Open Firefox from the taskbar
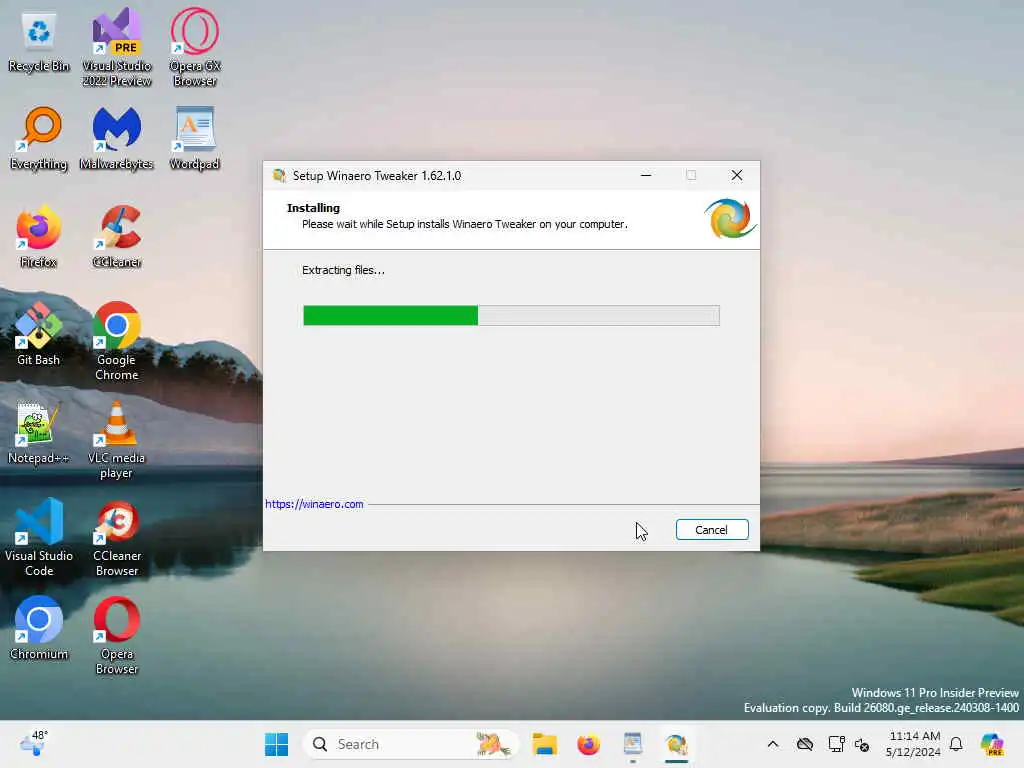 (x=588, y=744)
